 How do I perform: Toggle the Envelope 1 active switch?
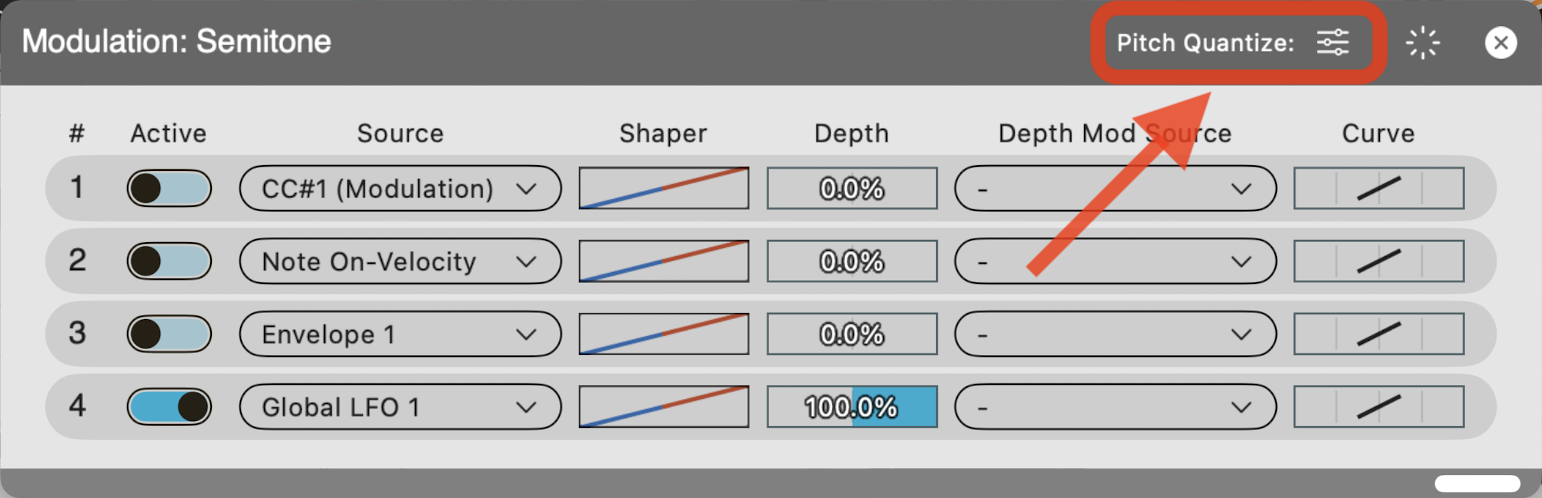pos(169,334)
